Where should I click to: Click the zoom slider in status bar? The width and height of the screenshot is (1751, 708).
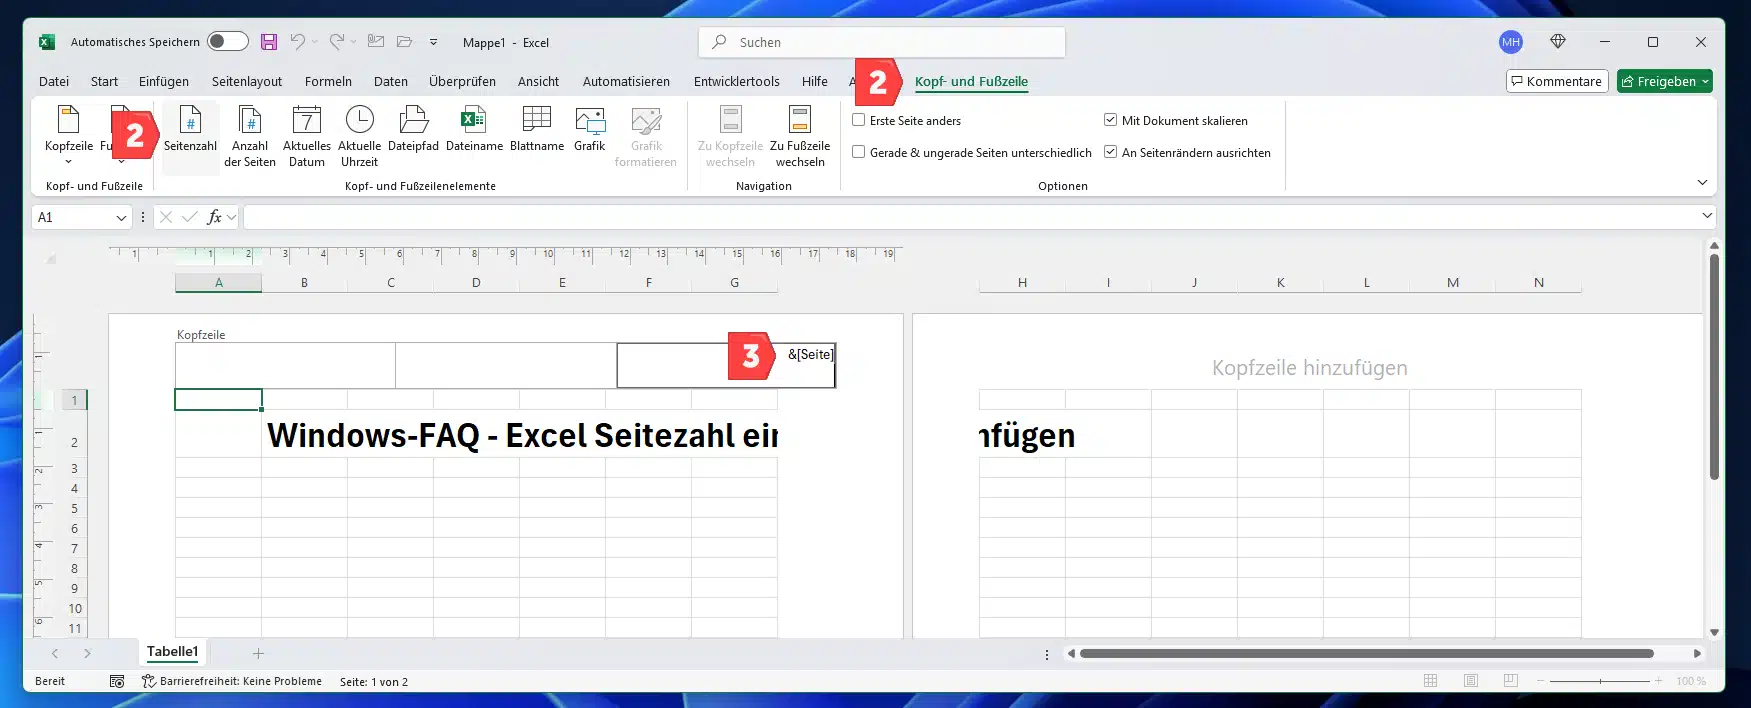pyautogui.click(x=1600, y=681)
